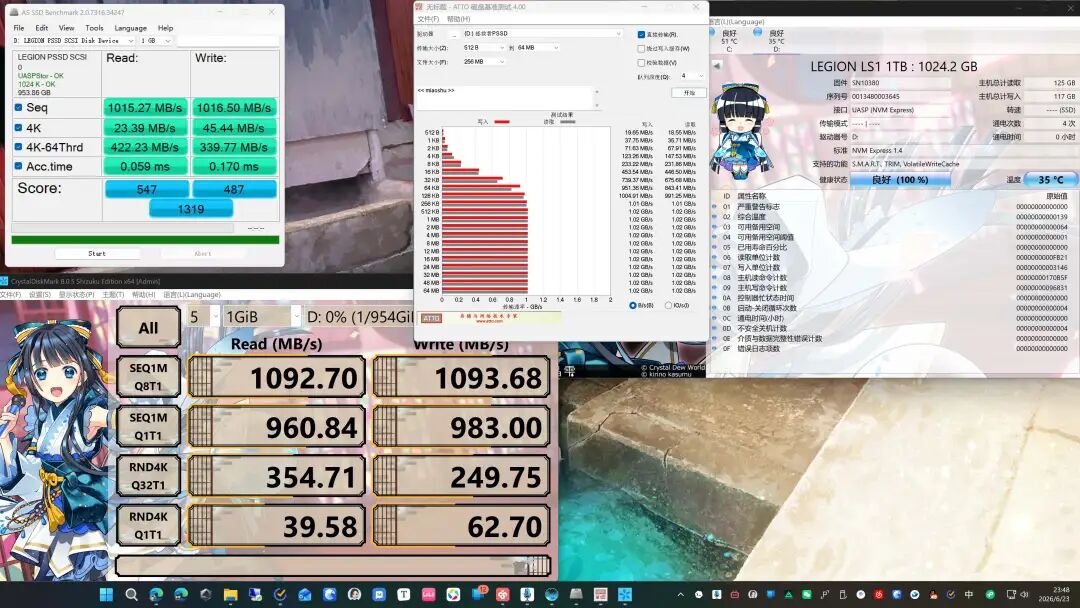The image size is (1080, 608).
Task: Open taskbar Search magnifier icon
Action: pos(131,594)
